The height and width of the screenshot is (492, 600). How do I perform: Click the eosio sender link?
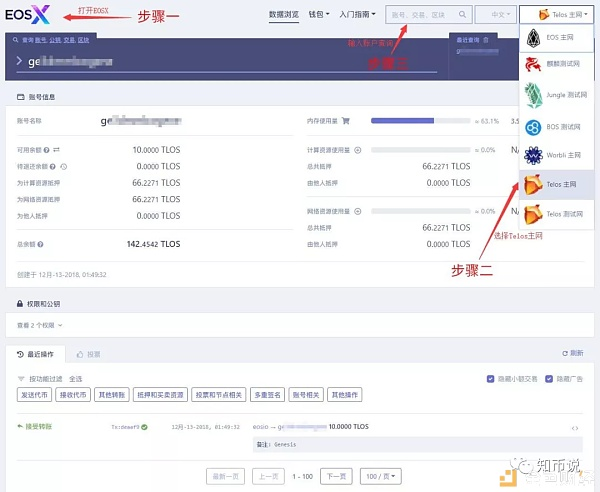(x=260, y=427)
